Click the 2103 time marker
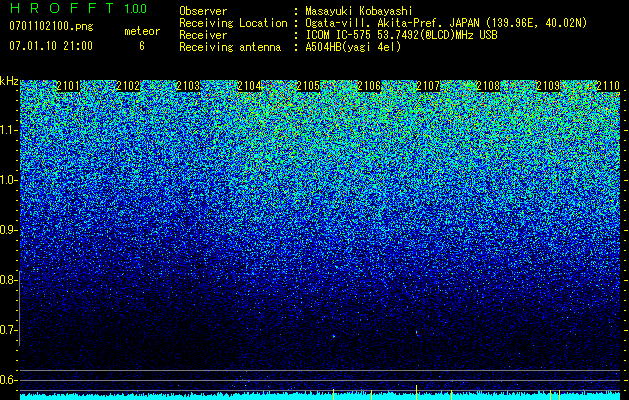This screenshot has height=400, width=629. pos(188,86)
